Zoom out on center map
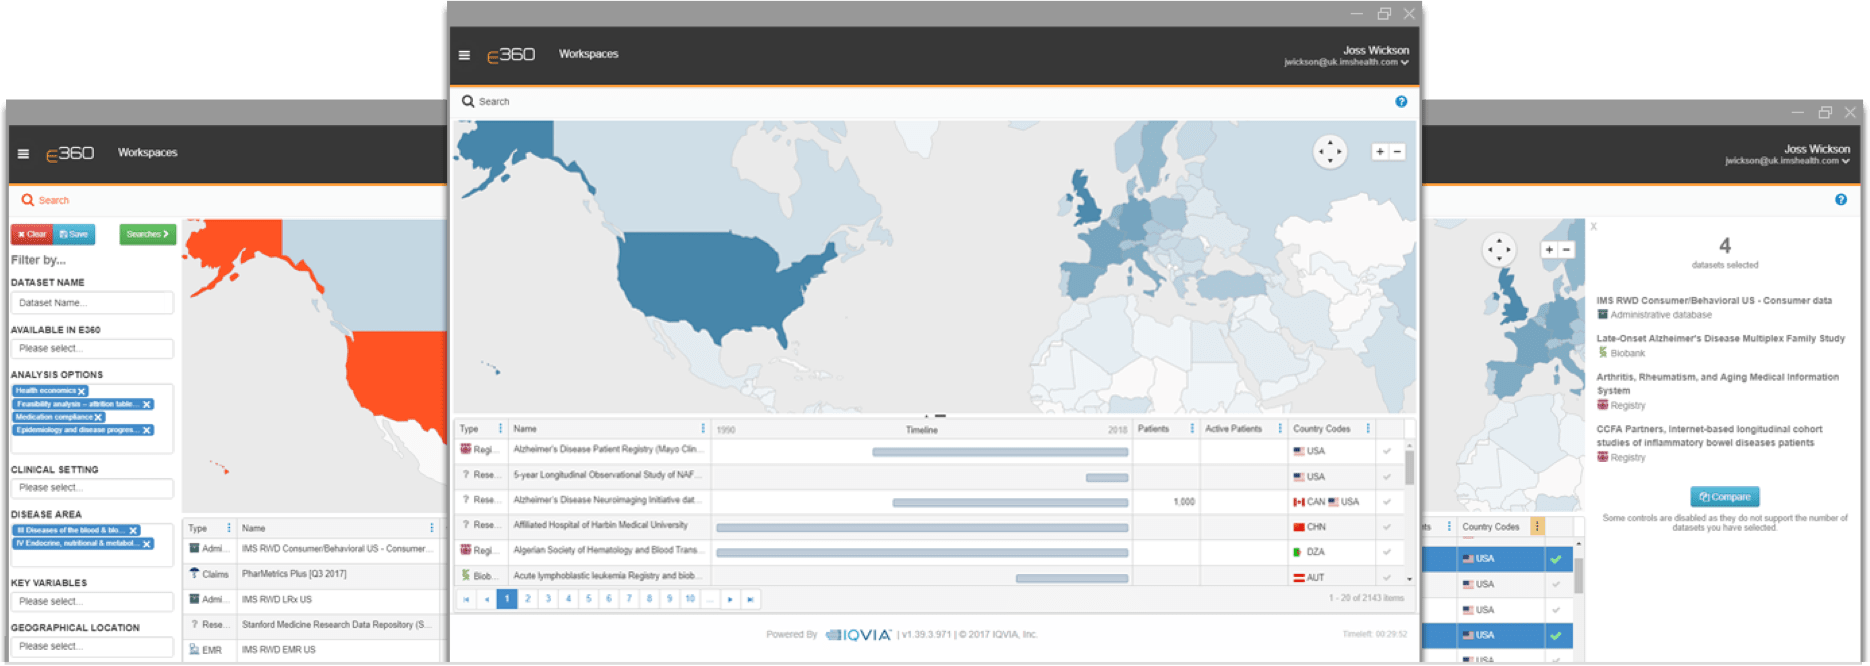The width and height of the screenshot is (1870, 666). pyautogui.click(x=1398, y=152)
